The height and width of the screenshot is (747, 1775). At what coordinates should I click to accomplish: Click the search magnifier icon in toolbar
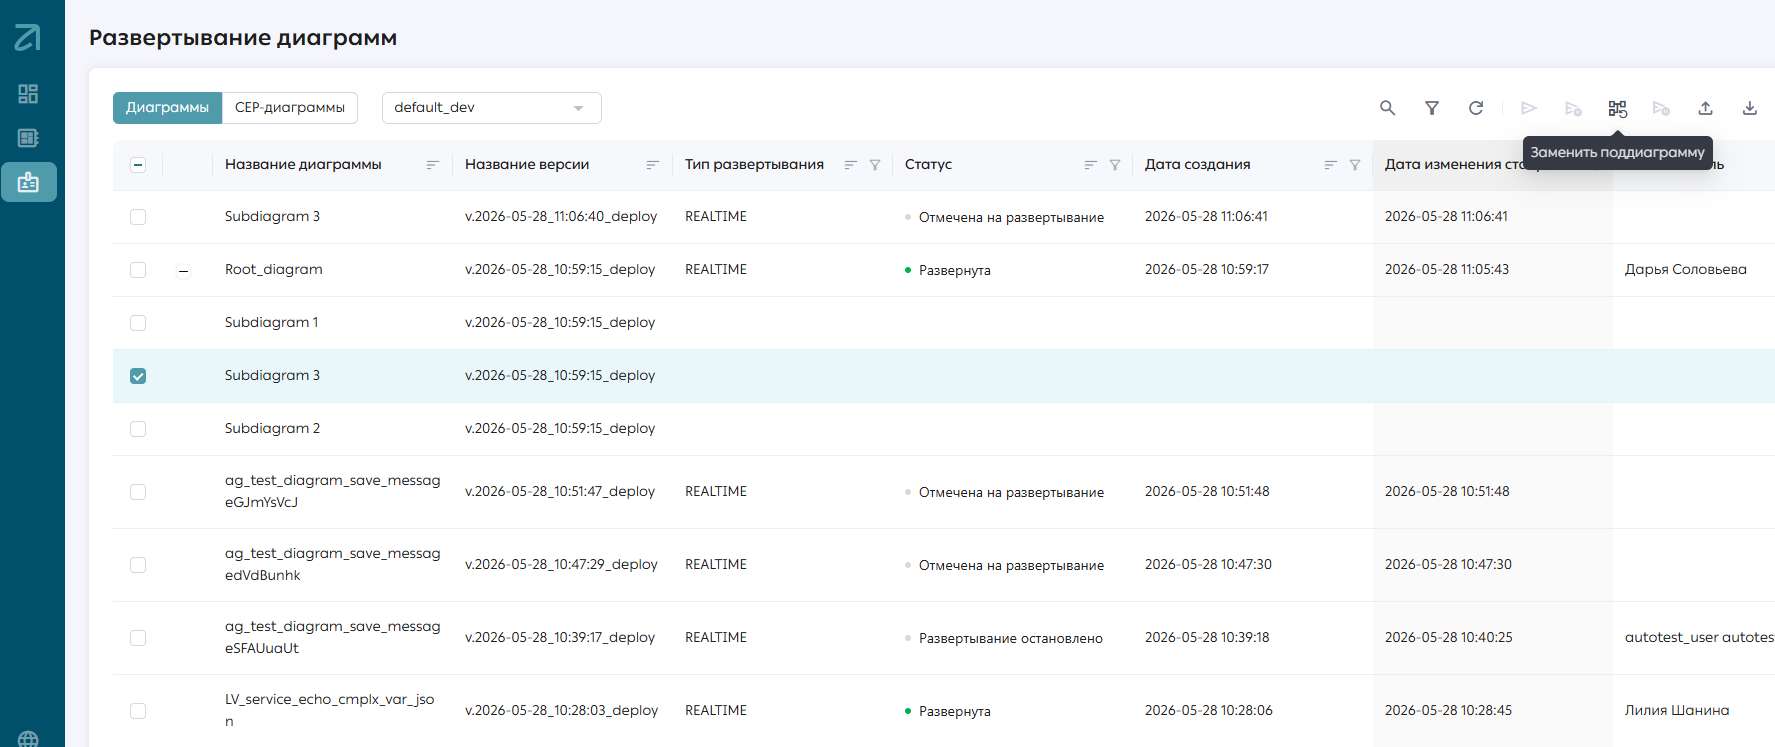pos(1387,108)
